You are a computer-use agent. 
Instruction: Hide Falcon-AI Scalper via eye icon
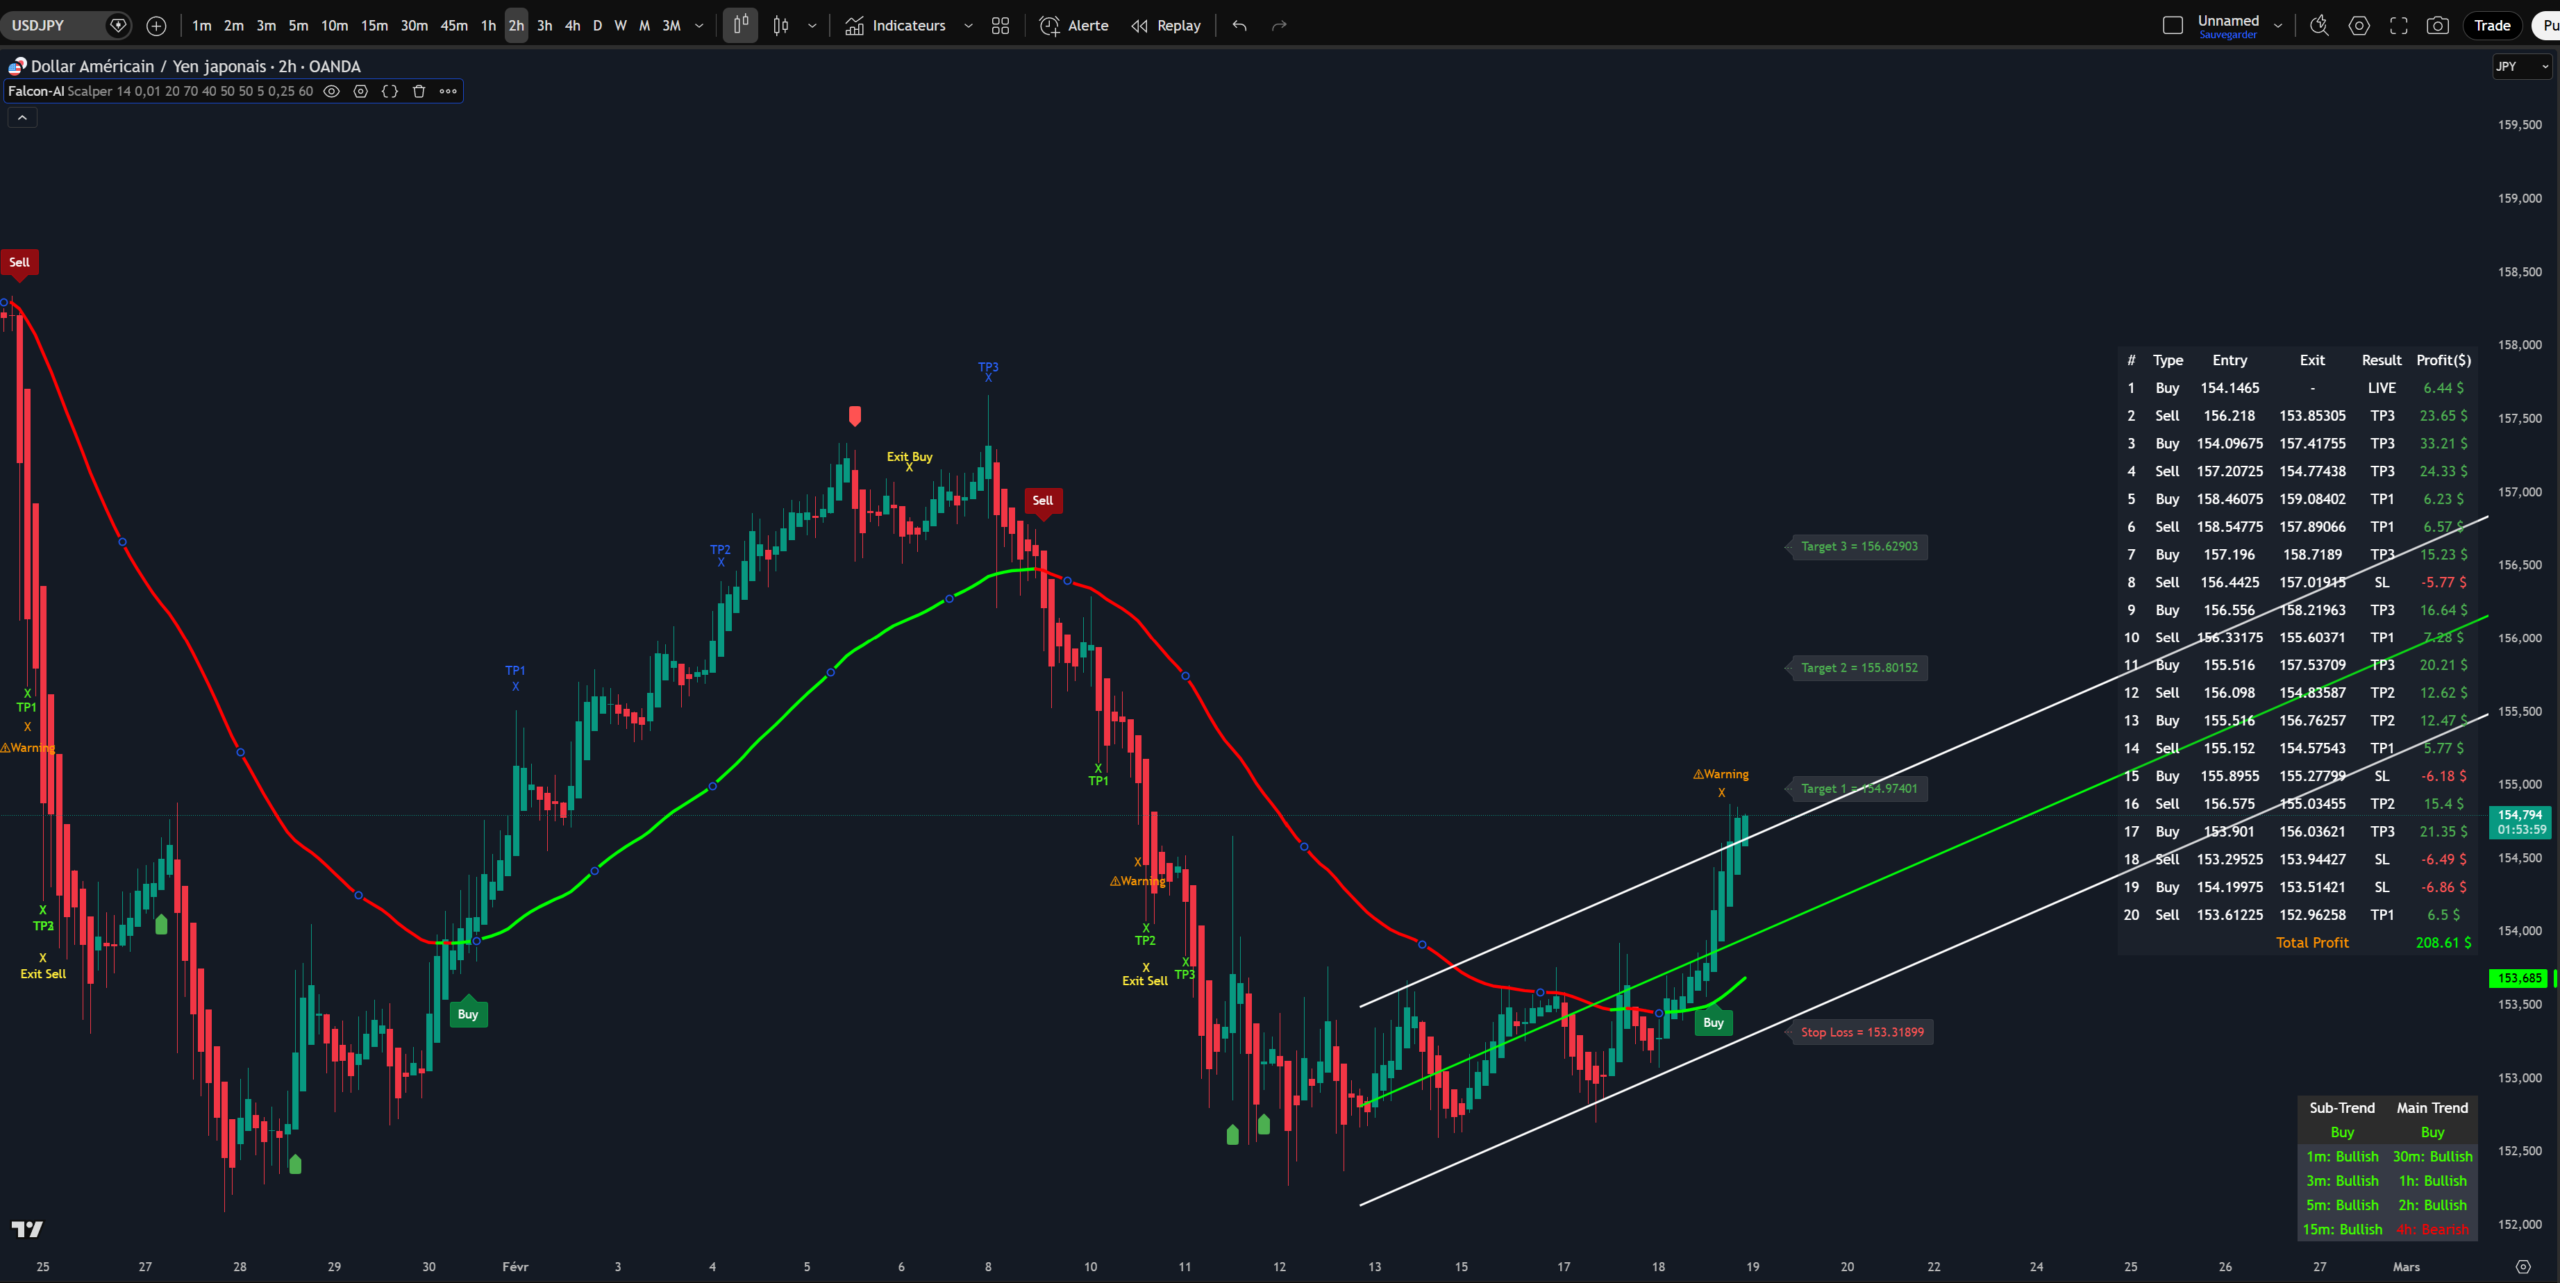point(332,91)
